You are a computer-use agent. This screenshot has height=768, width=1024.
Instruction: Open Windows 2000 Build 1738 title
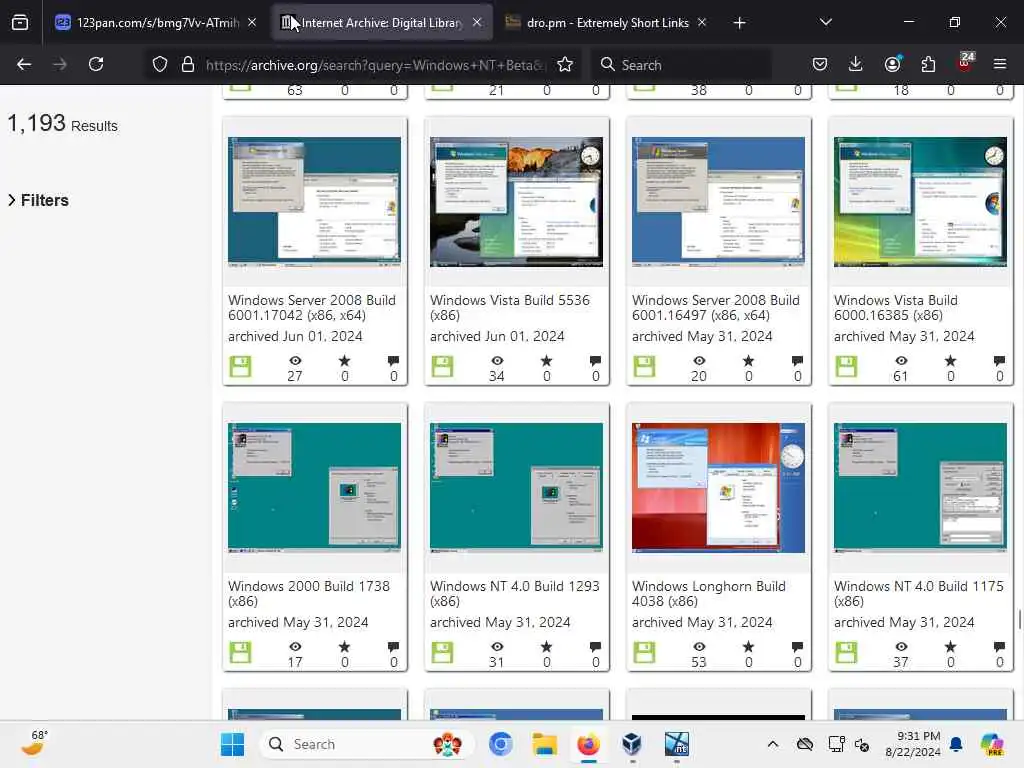pyautogui.click(x=309, y=594)
